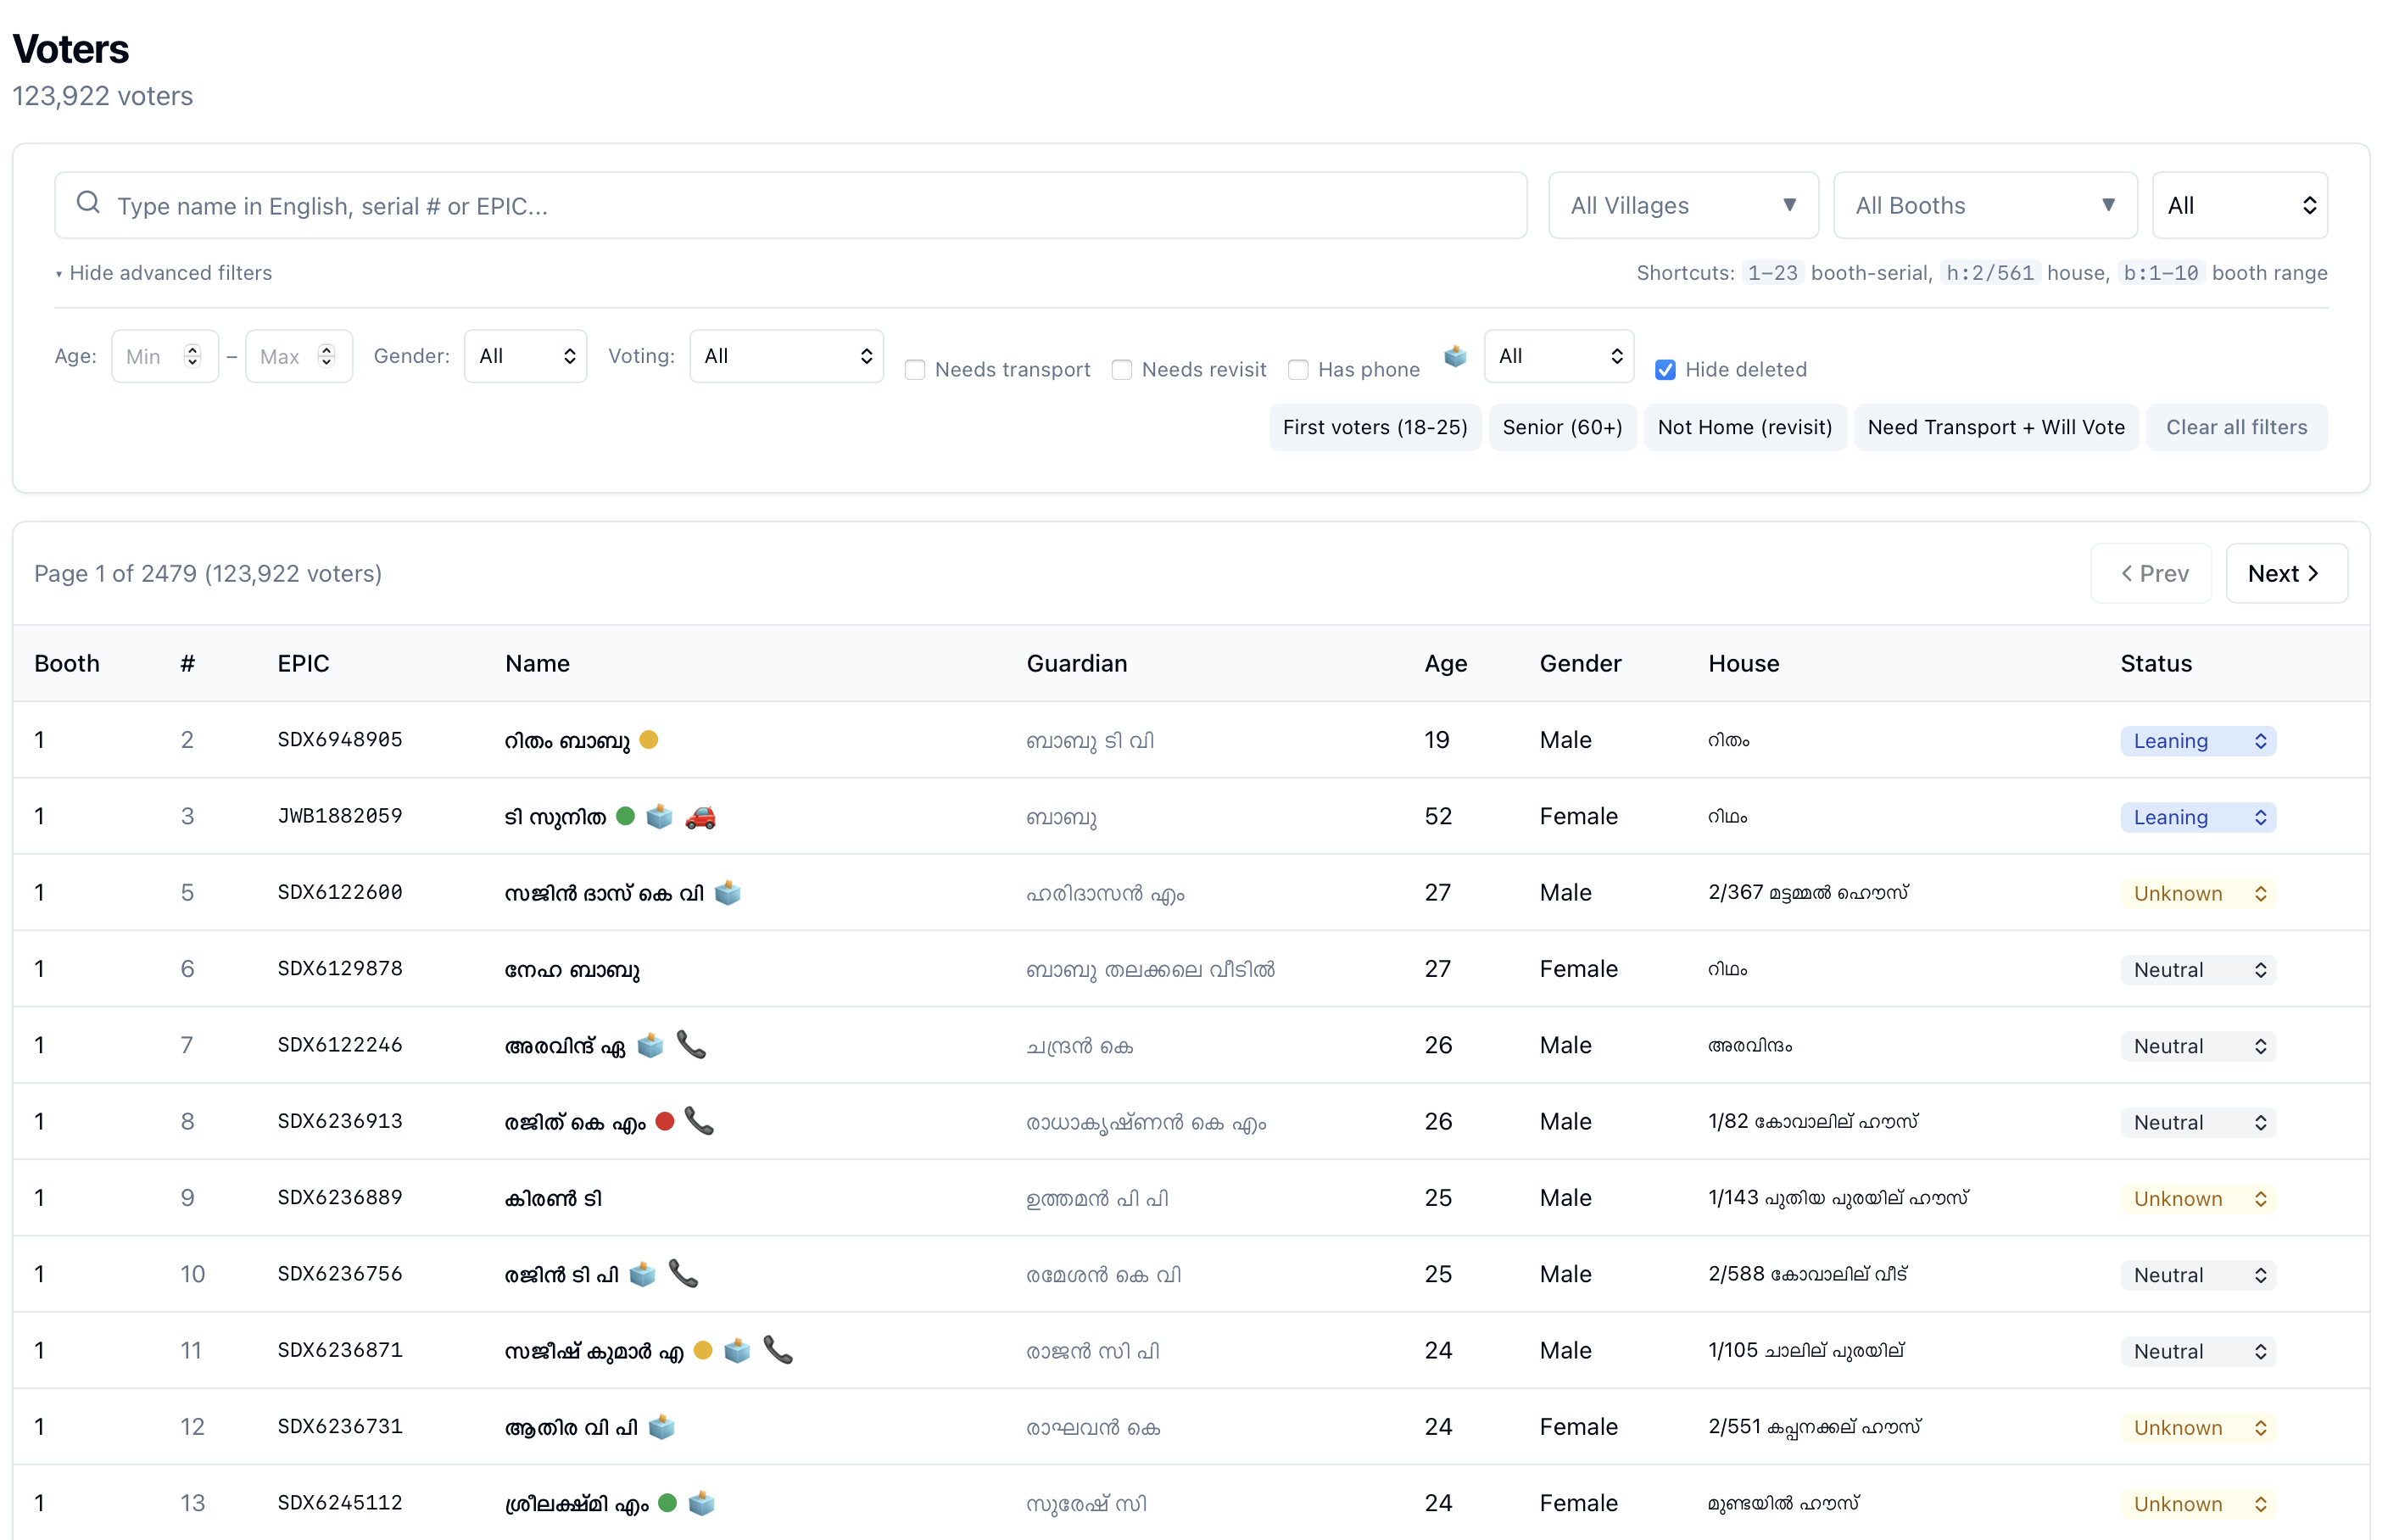This screenshot has height=1540, width=2388.
Task: Open the Voting filter dropdown
Action: pos(786,356)
